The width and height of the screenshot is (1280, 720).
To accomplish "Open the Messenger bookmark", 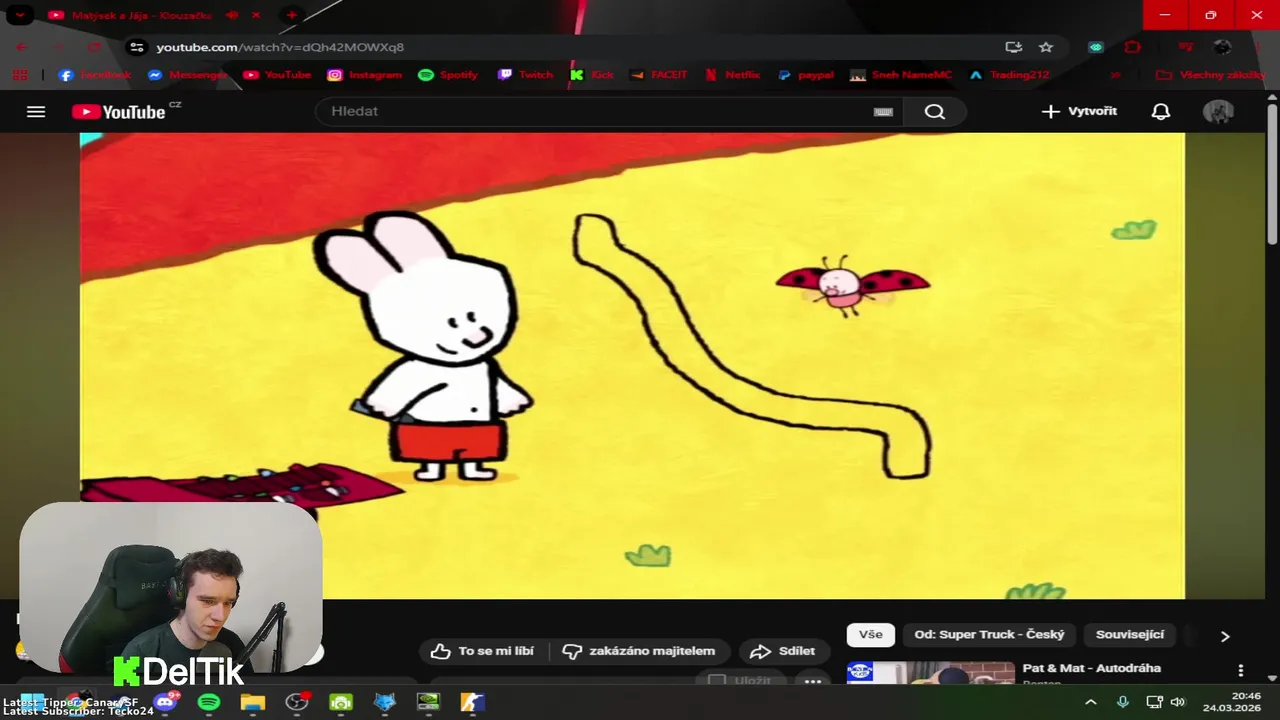I will (x=187, y=75).
